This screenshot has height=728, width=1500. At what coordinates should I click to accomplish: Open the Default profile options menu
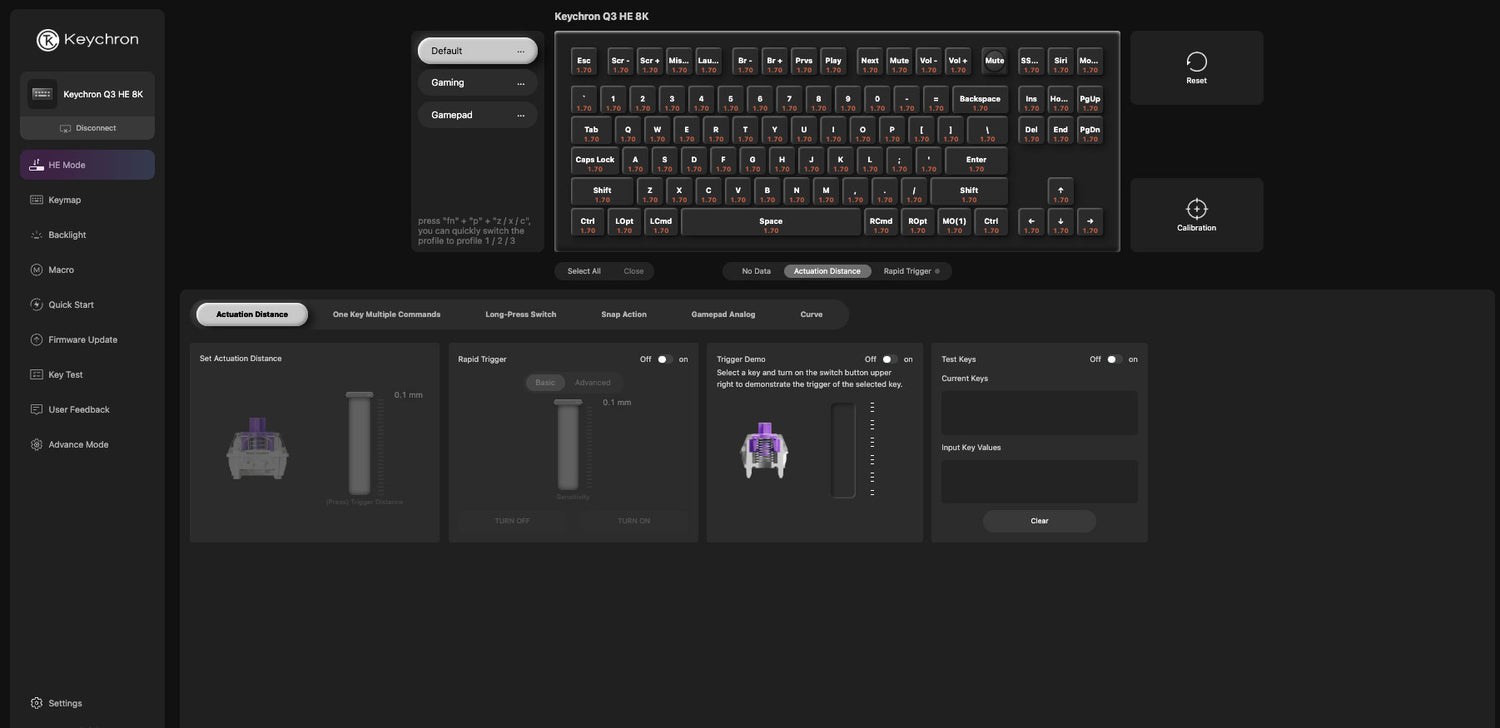[520, 51]
